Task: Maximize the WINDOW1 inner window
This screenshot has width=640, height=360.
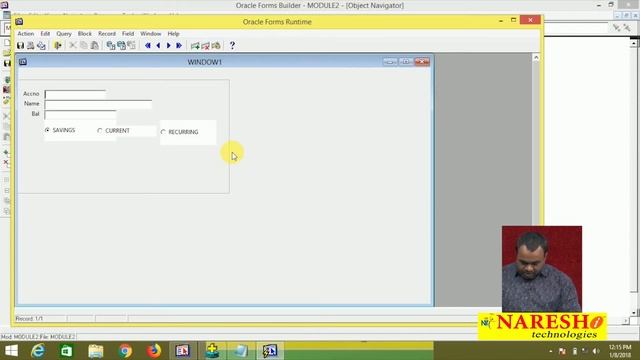Action: pos(406,62)
